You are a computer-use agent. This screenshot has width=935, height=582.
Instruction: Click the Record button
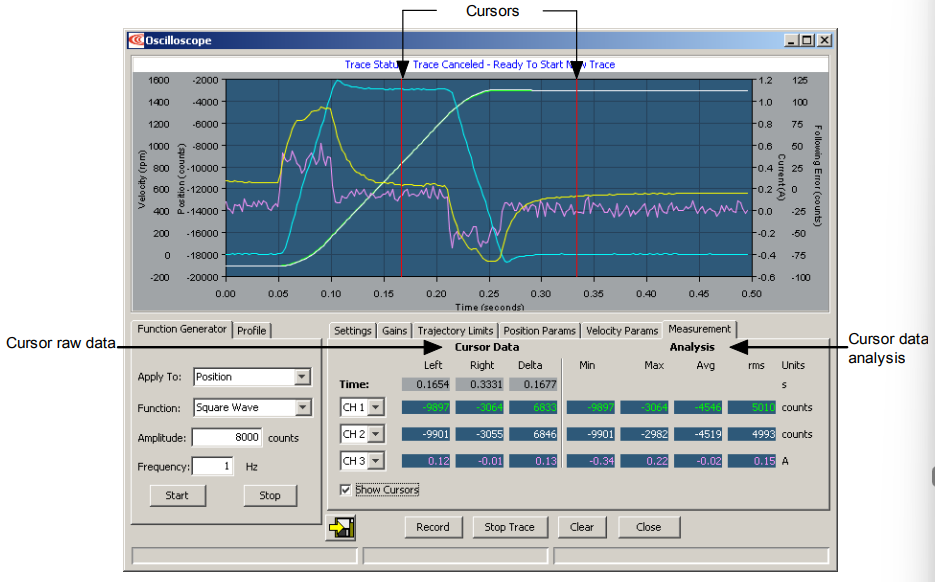pos(433,527)
